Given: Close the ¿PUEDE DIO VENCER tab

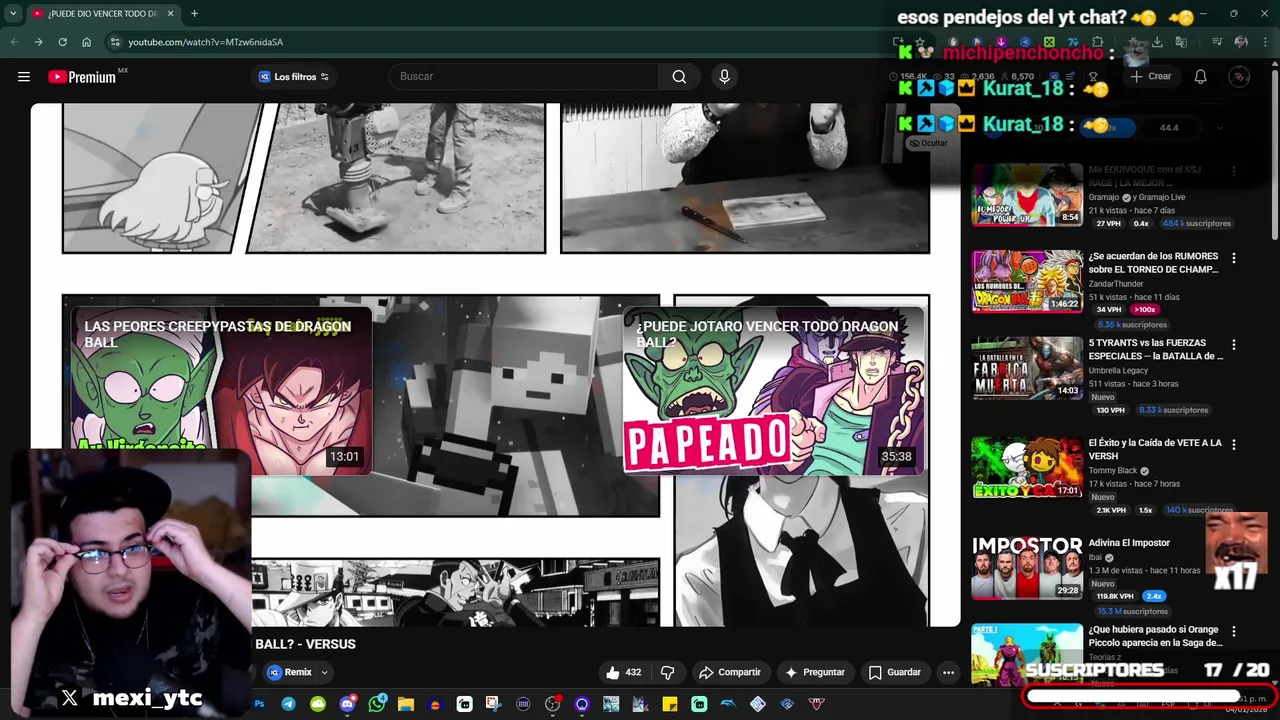Looking at the screenshot, I should click(x=170, y=14).
